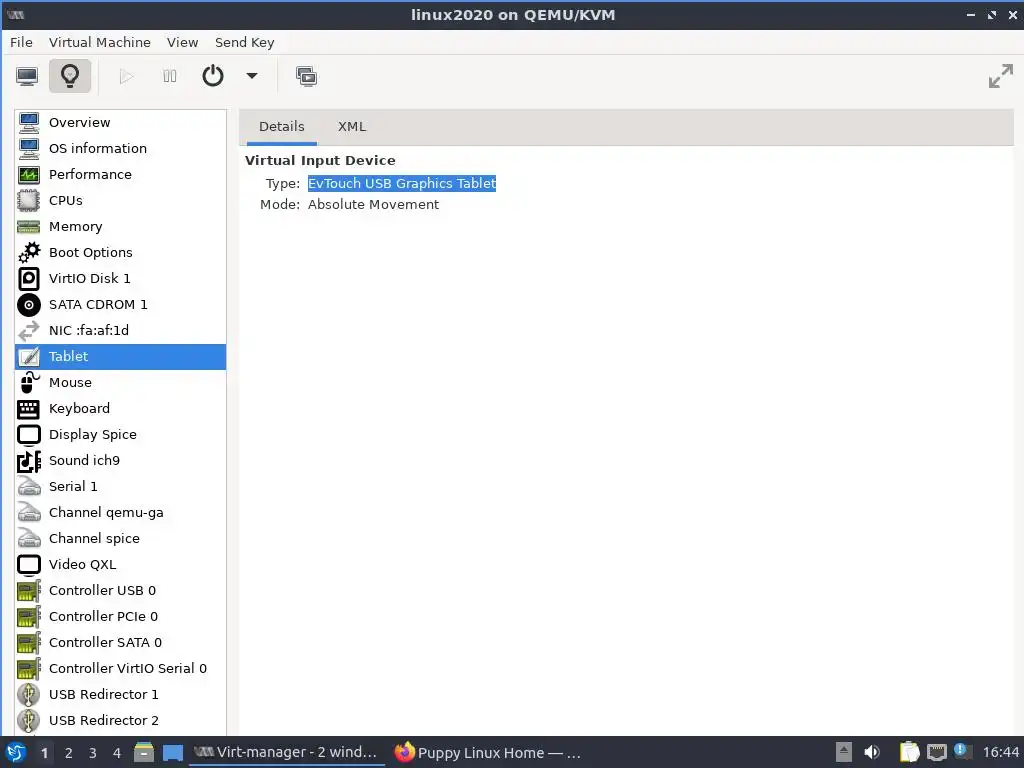Select the CPUs hardware entry
The width and height of the screenshot is (1024, 768).
click(x=121, y=200)
